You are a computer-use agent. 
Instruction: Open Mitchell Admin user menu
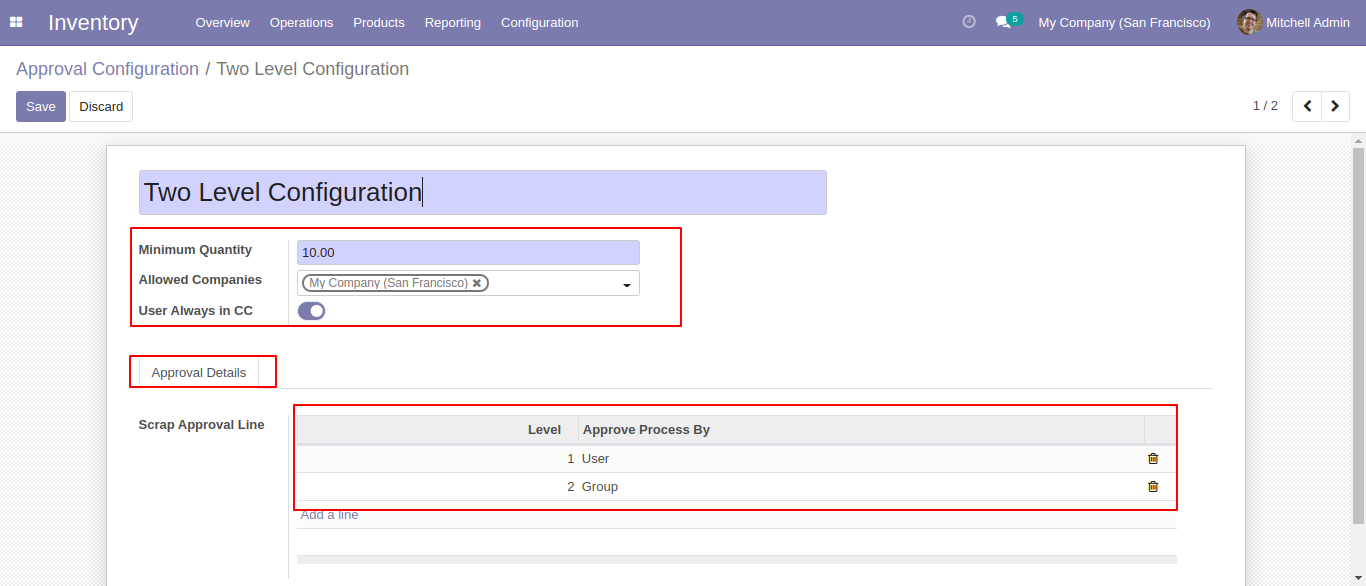click(x=1294, y=22)
